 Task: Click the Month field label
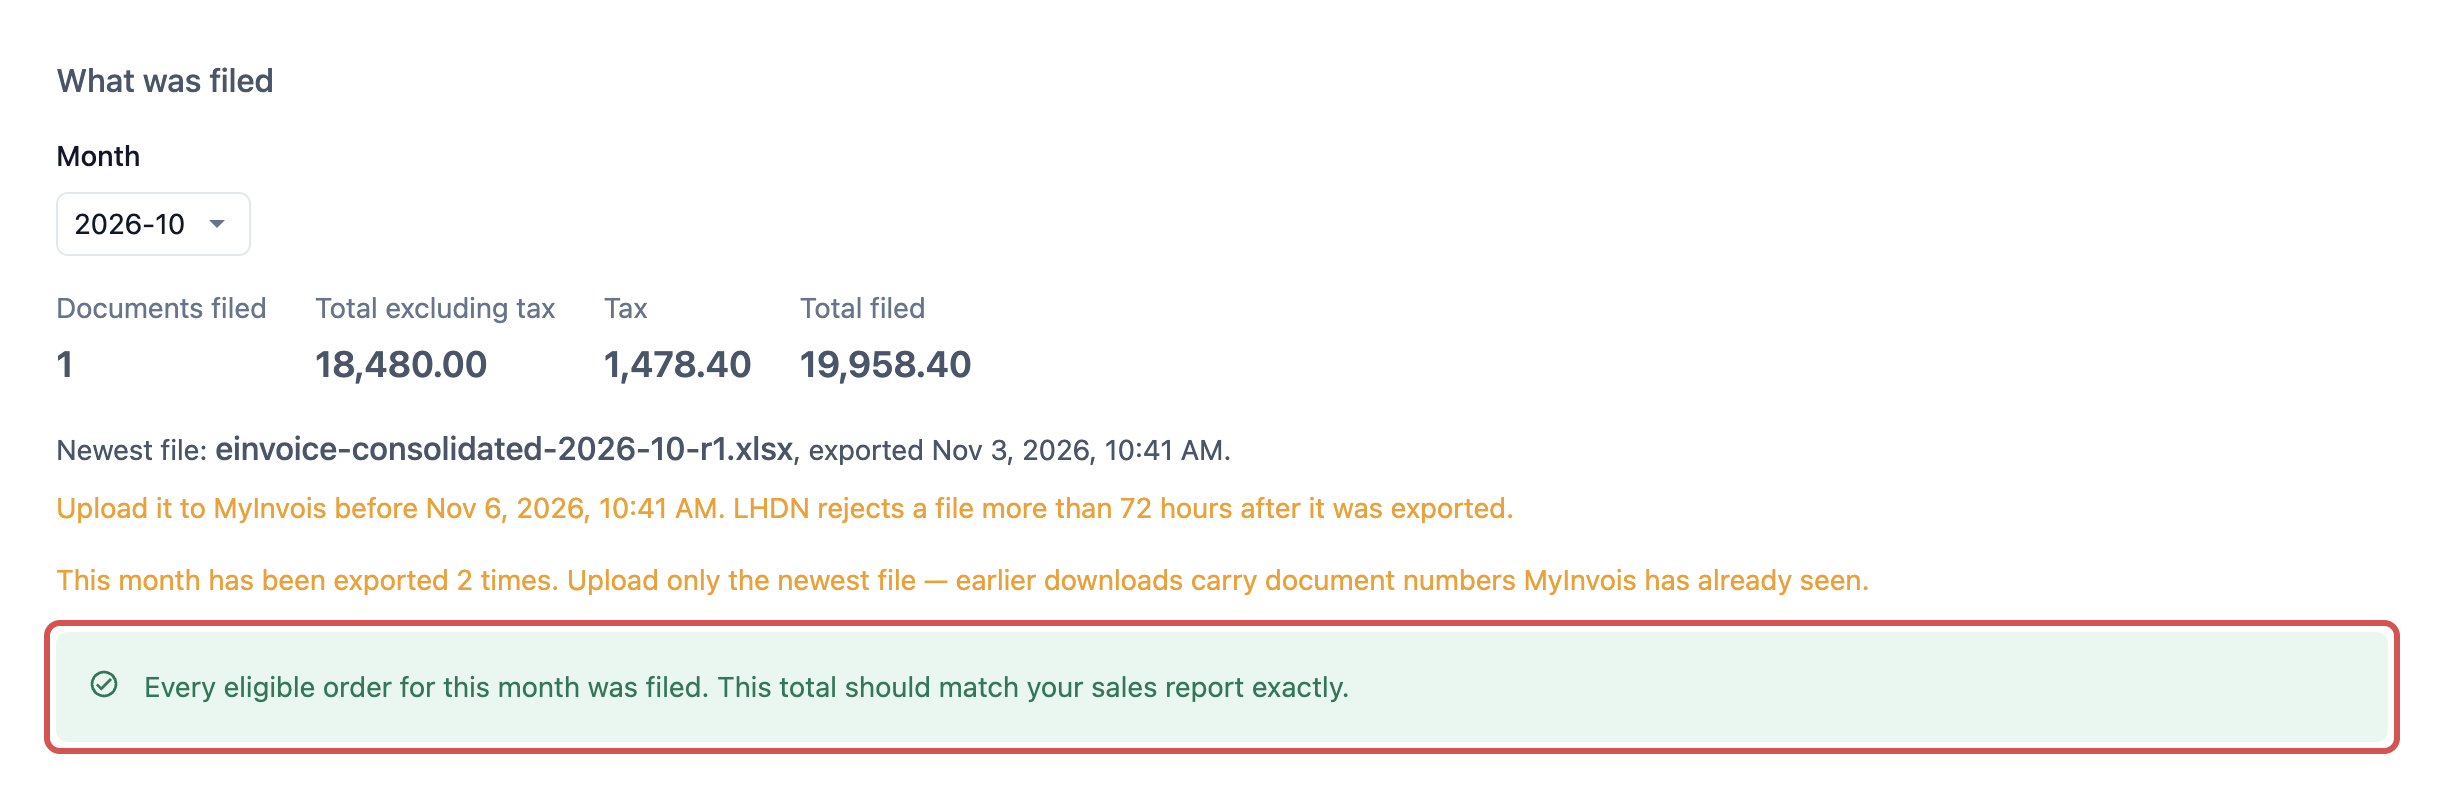click(x=98, y=157)
